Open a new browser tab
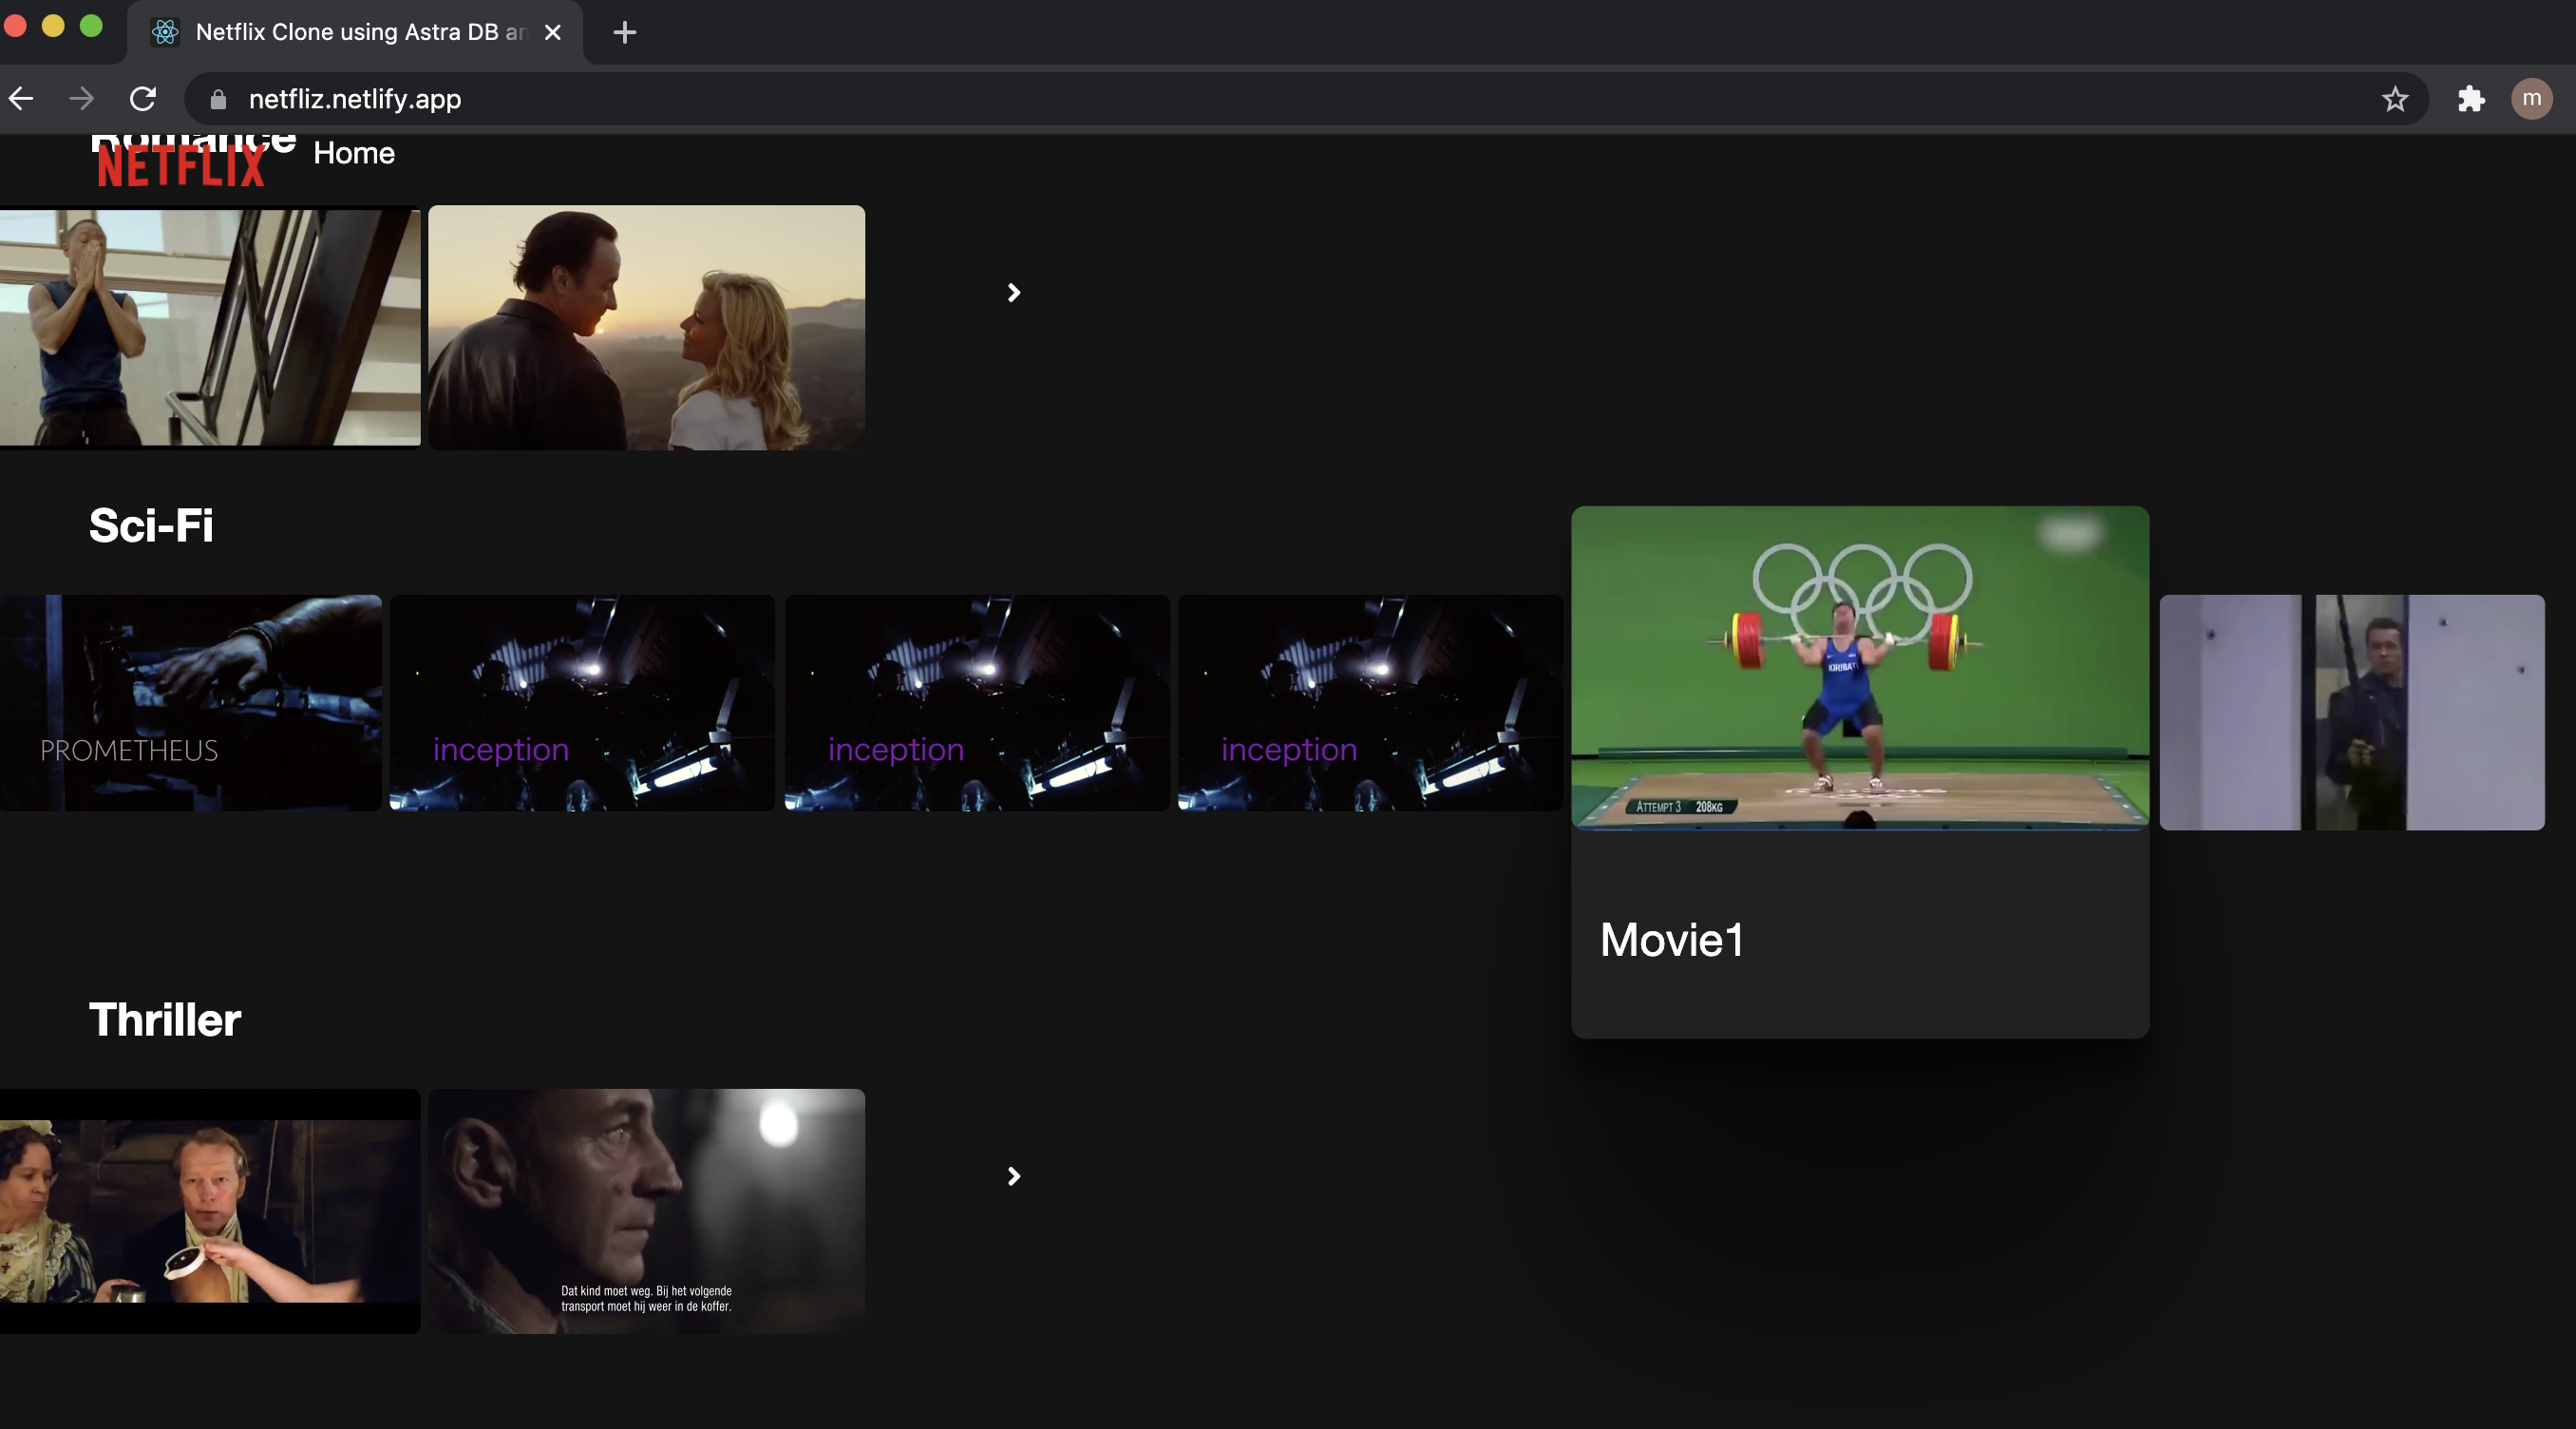Image resolution: width=2576 pixels, height=1429 pixels. click(x=624, y=32)
